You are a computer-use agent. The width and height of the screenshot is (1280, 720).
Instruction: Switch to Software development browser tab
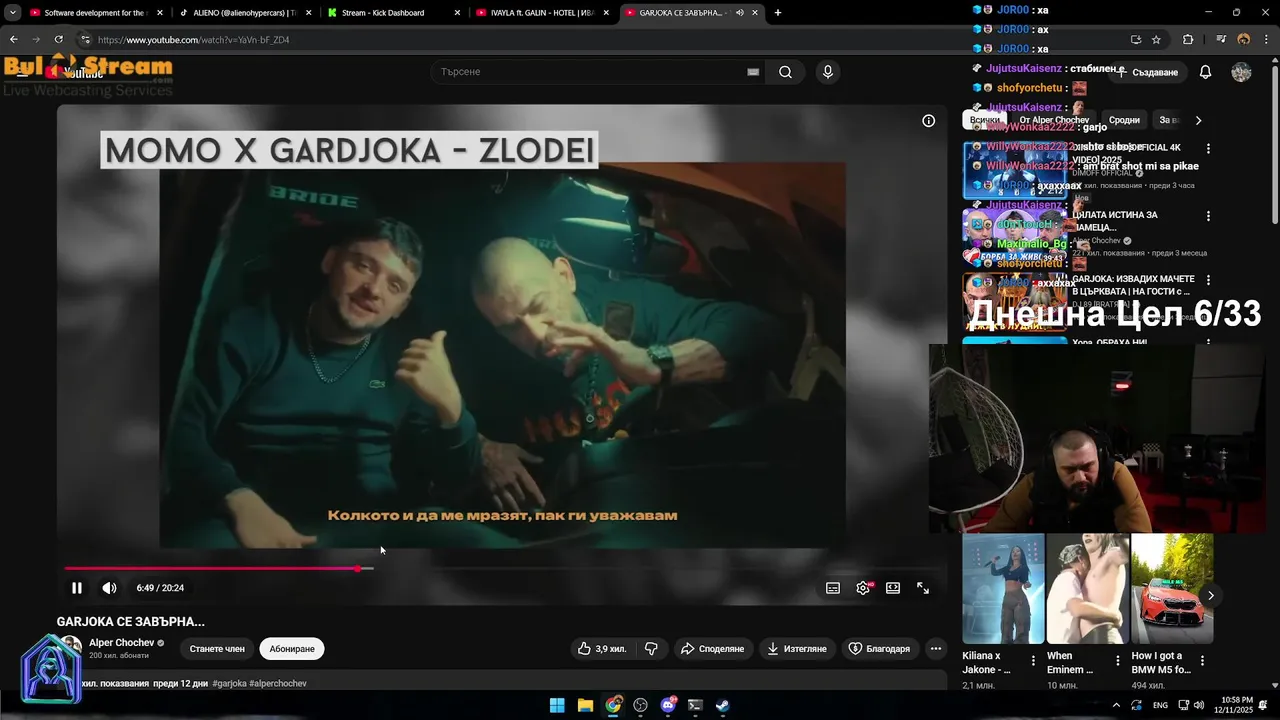pyautogui.click(x=96, y=13)
